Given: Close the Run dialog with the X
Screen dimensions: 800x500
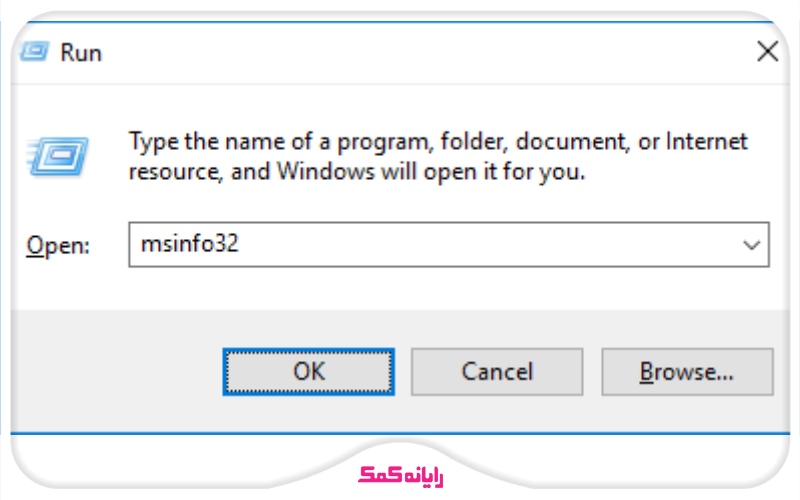Looking at the screenshot, I should click(767, 52).
